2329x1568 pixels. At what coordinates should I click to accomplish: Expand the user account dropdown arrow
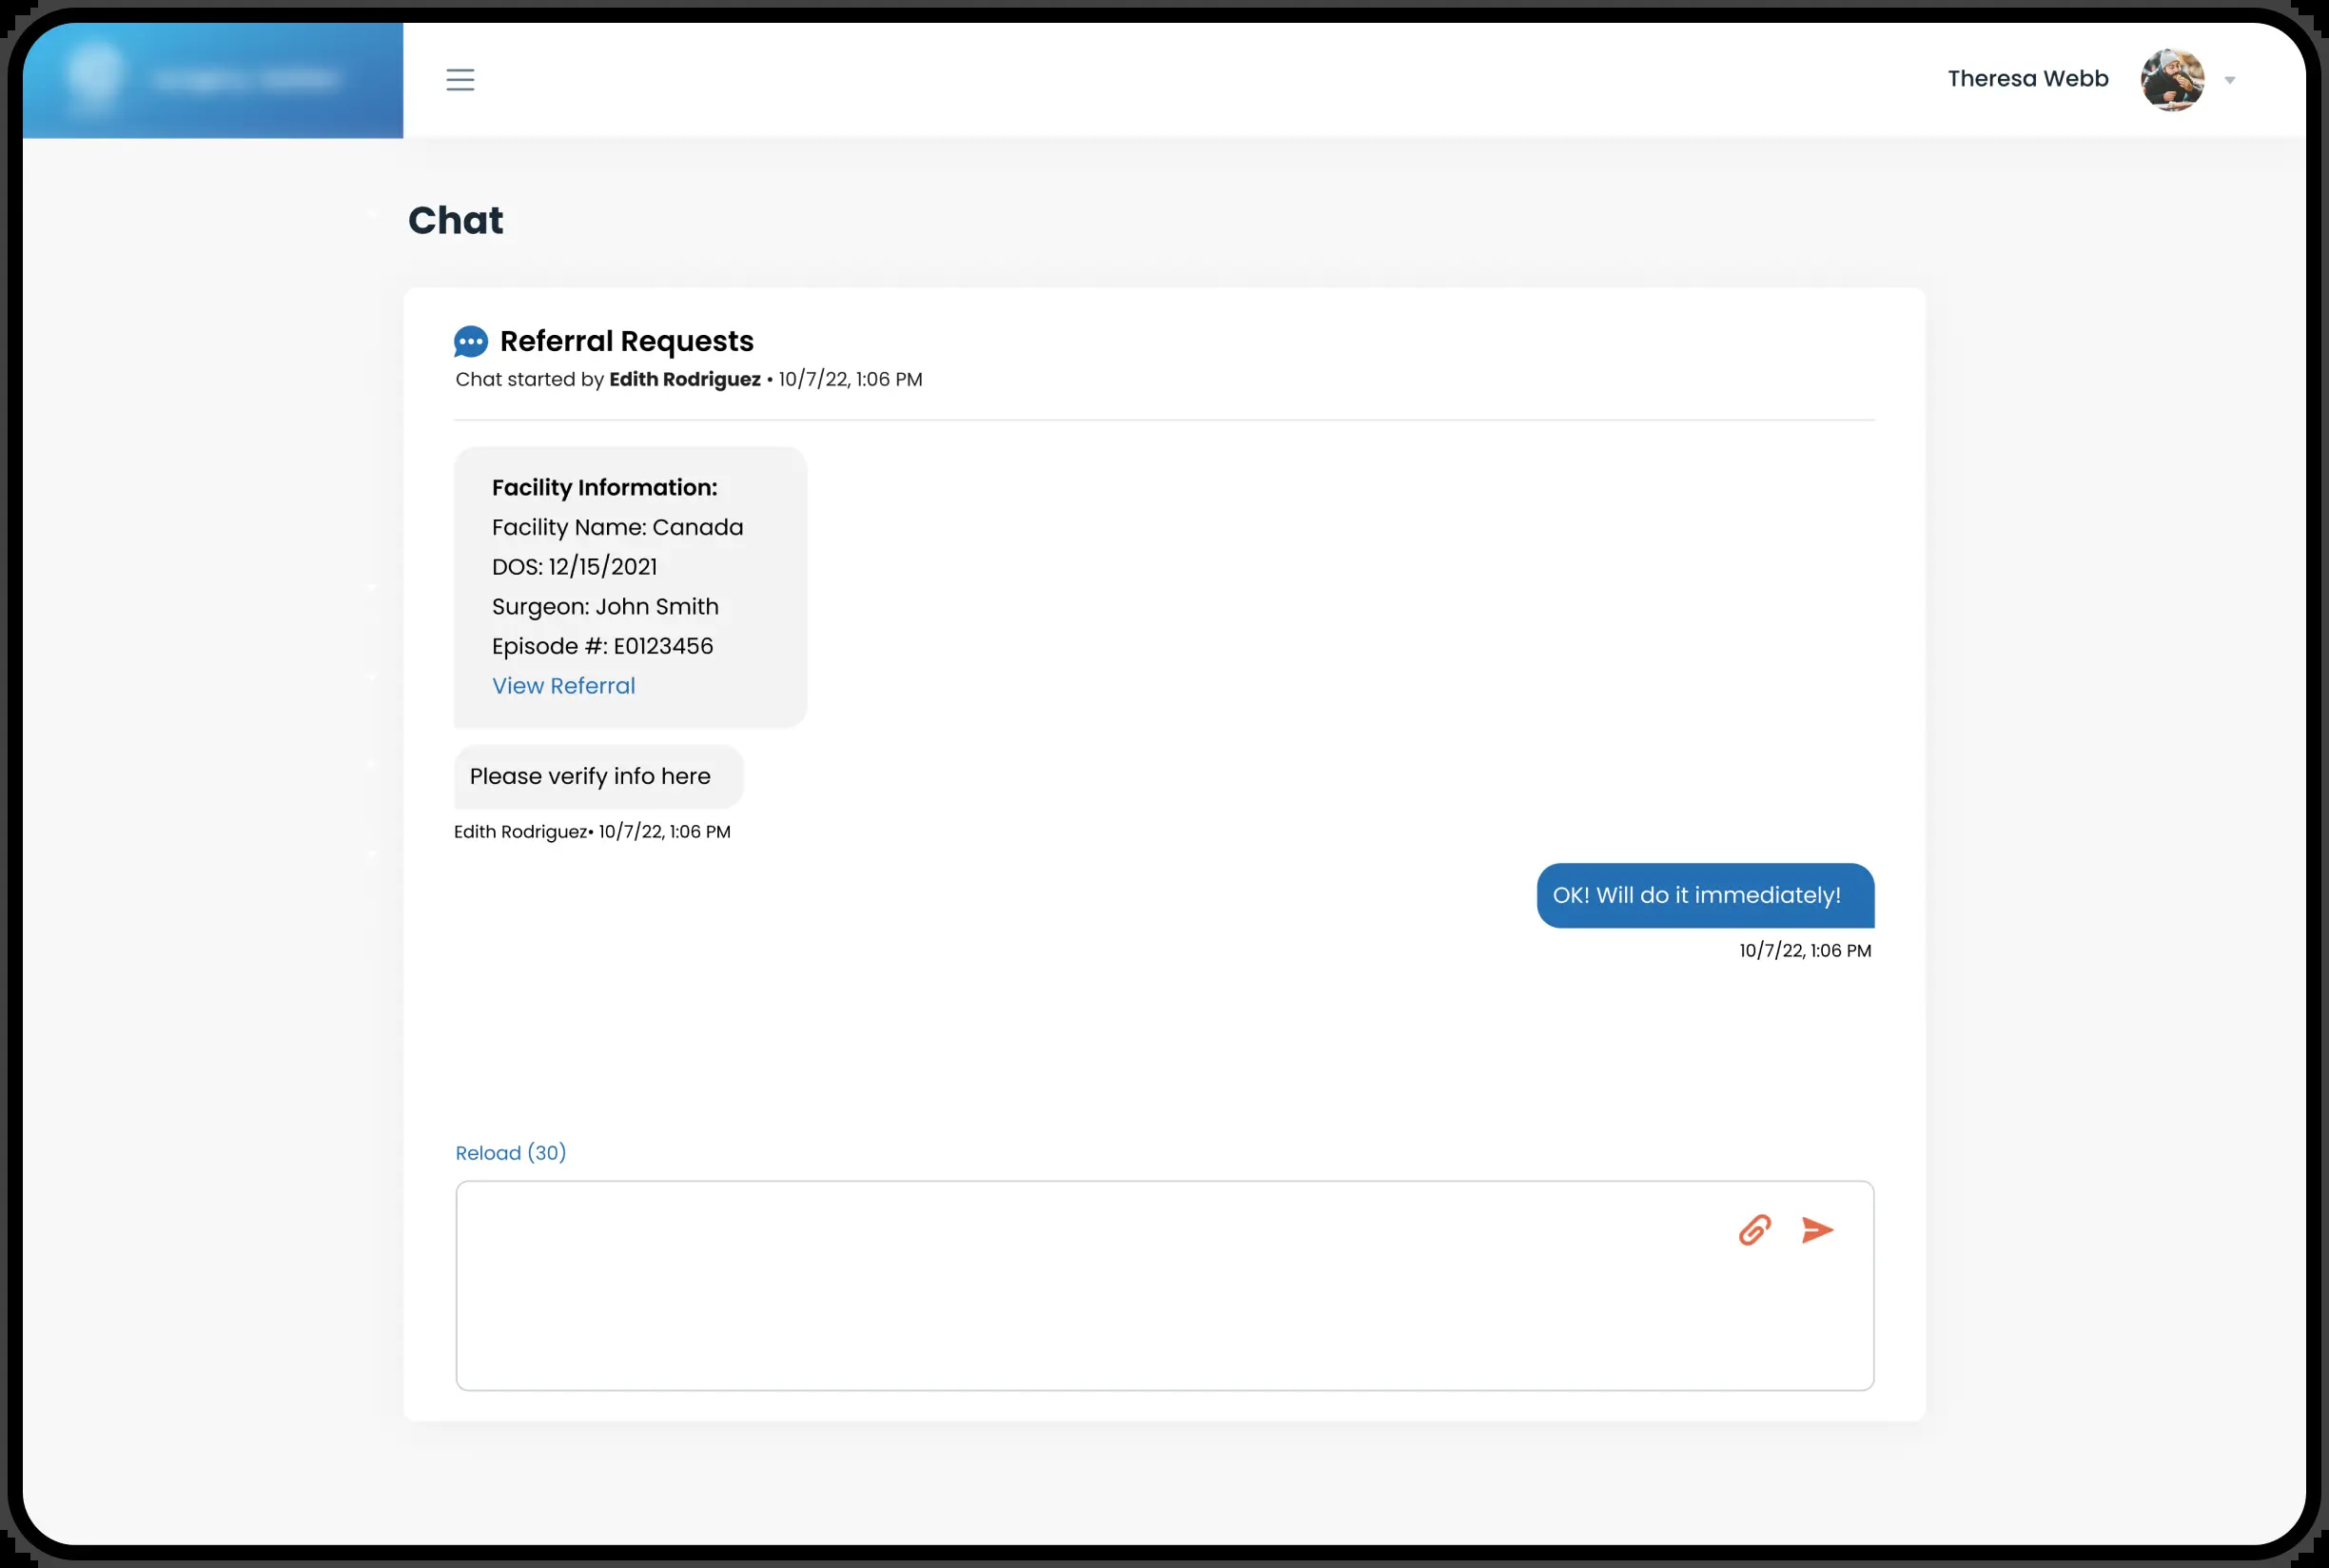coord(2230,80)
